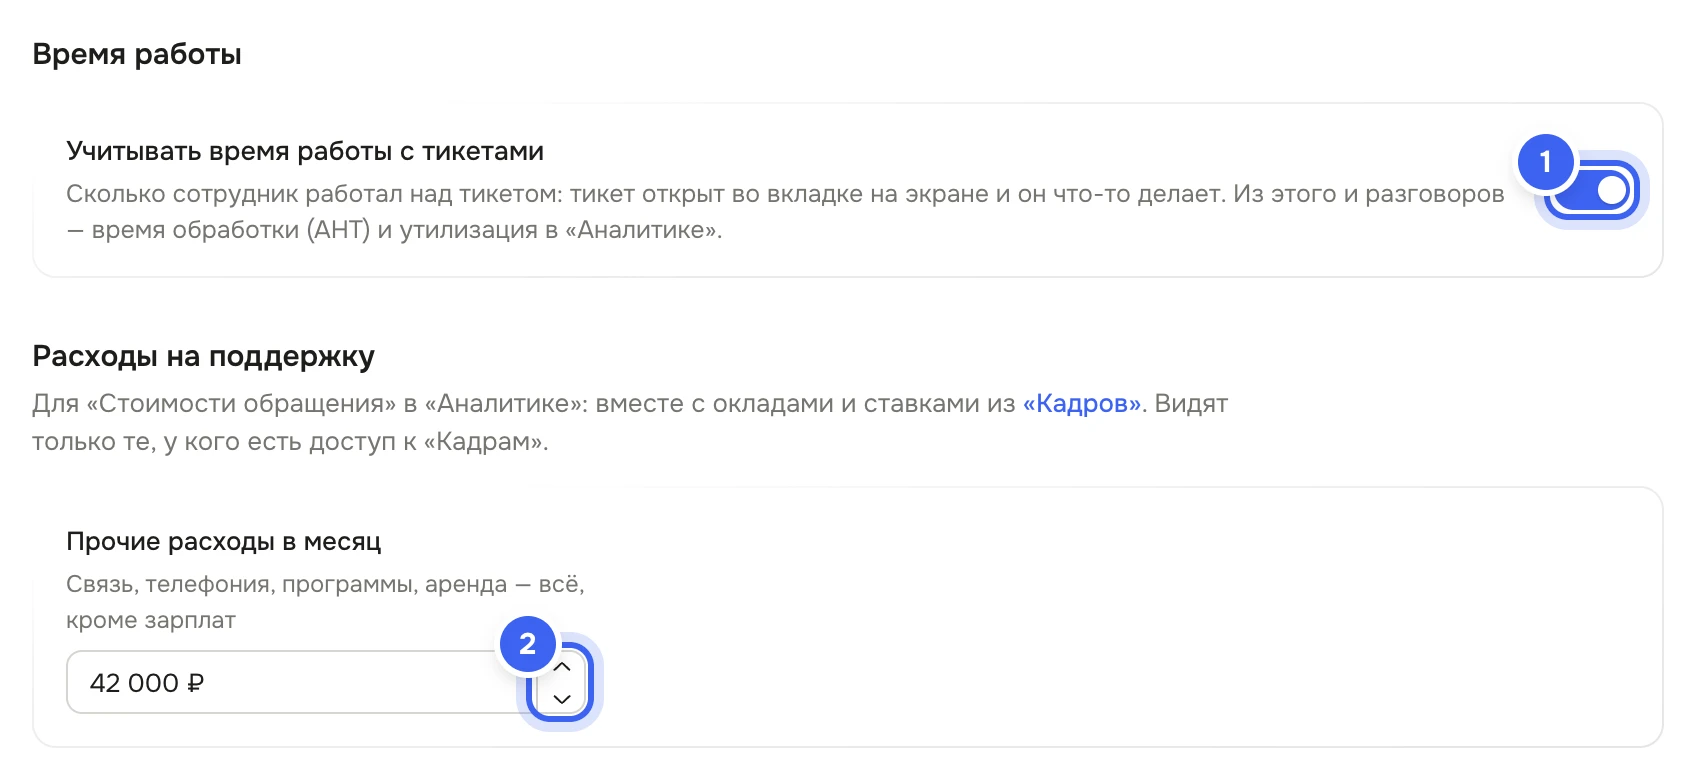Image resolution: width=1696 pixels, height=780 pixels.
Task: Click the description starting «Сколько сотрудник работал»
Action: coord(785,212)
